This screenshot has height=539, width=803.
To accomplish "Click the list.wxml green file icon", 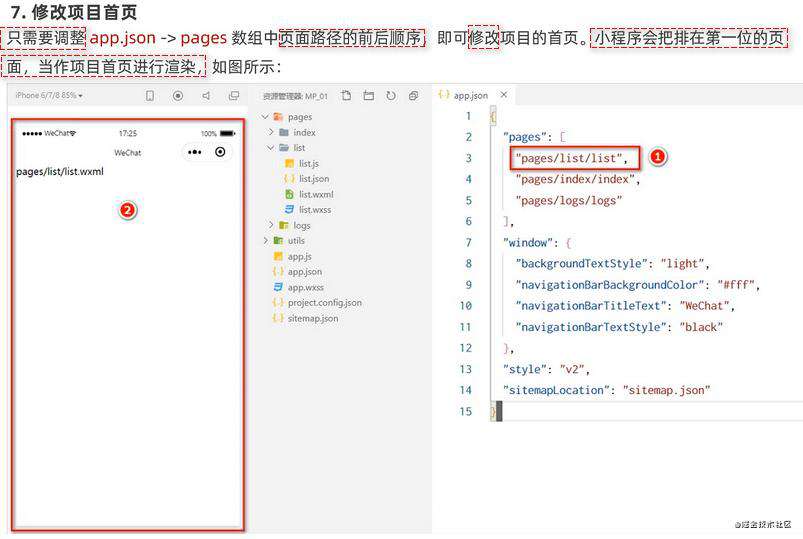I will pyautogui.click(x=289, y=194).
